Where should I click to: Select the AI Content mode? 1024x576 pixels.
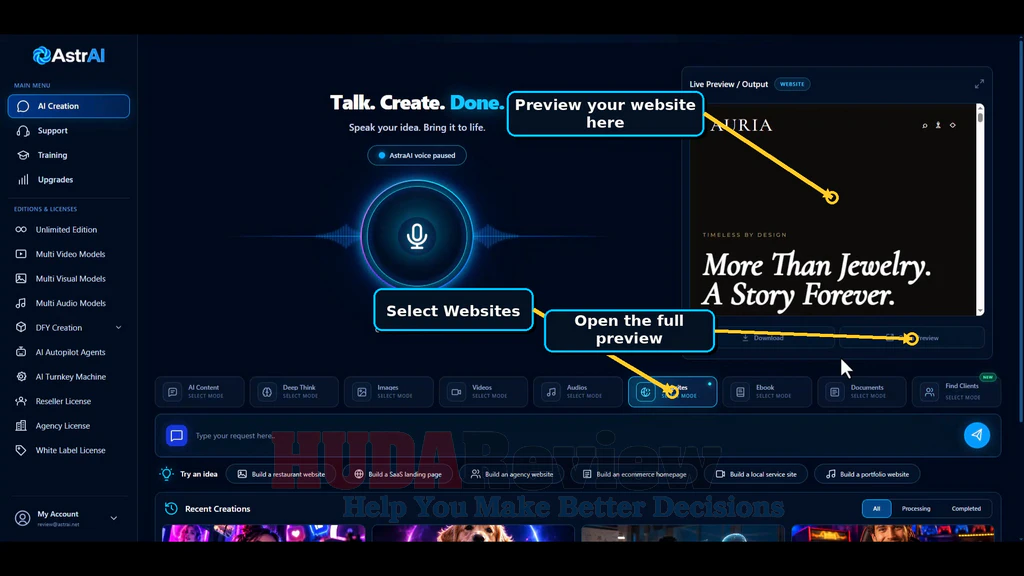tap(199, 392)
